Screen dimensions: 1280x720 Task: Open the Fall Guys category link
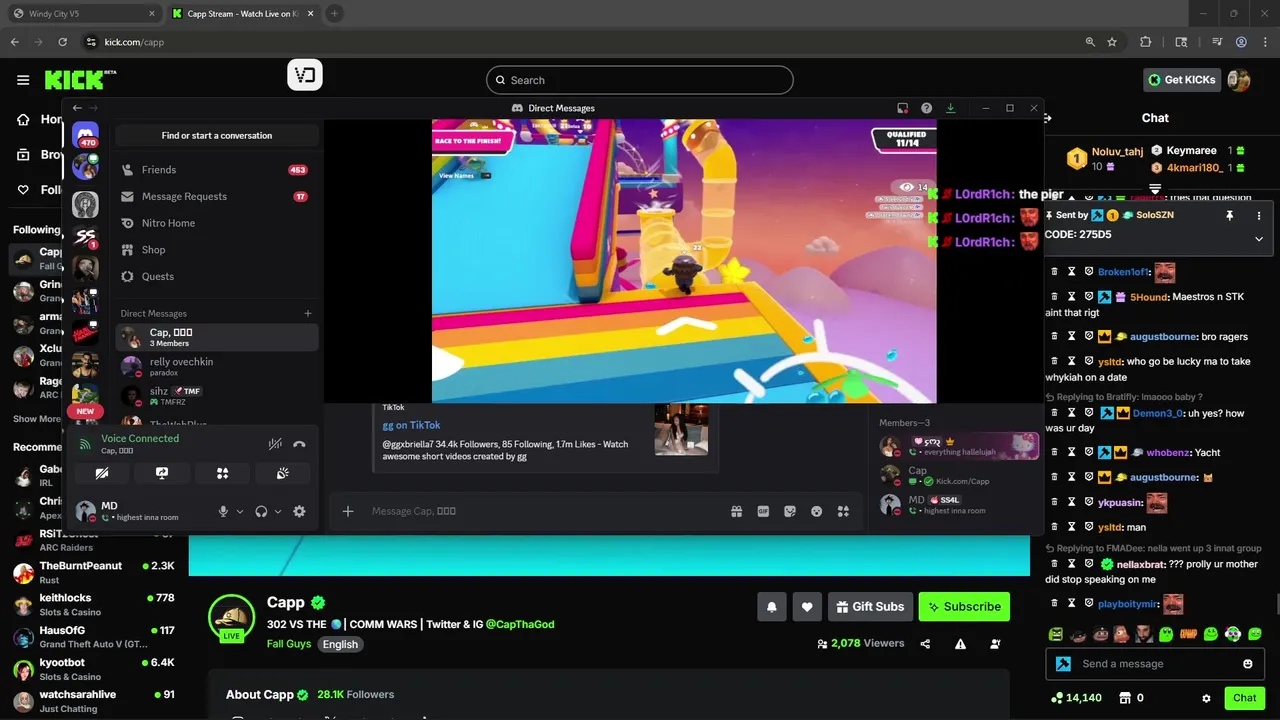point(289,644)
